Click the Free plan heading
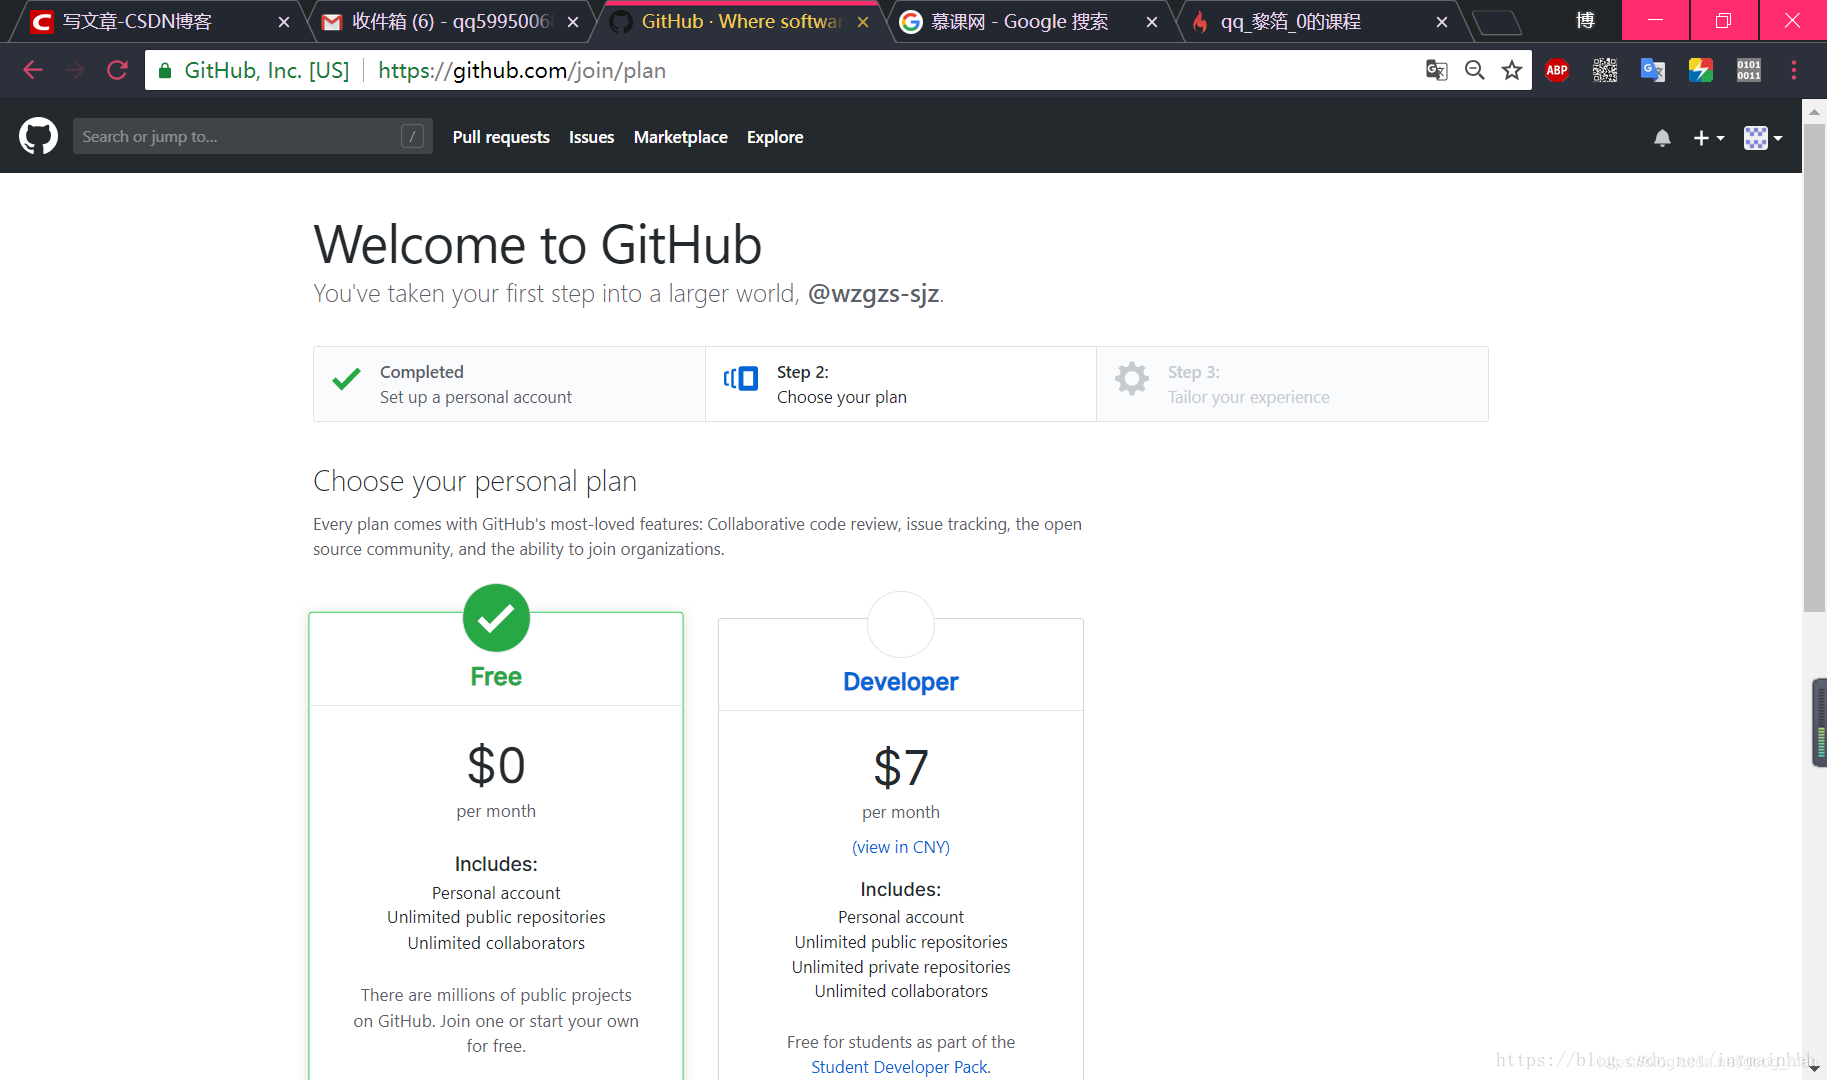Image resolution: width=1827 pixels, height=1080 pixels. click(x=496, y=677)
